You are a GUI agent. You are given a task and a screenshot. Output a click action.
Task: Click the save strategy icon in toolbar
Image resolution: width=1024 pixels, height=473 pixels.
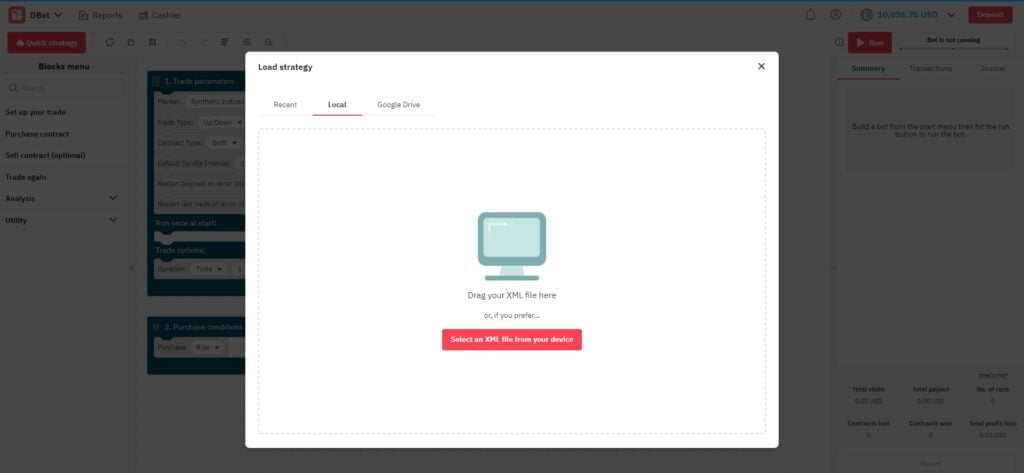151,43
